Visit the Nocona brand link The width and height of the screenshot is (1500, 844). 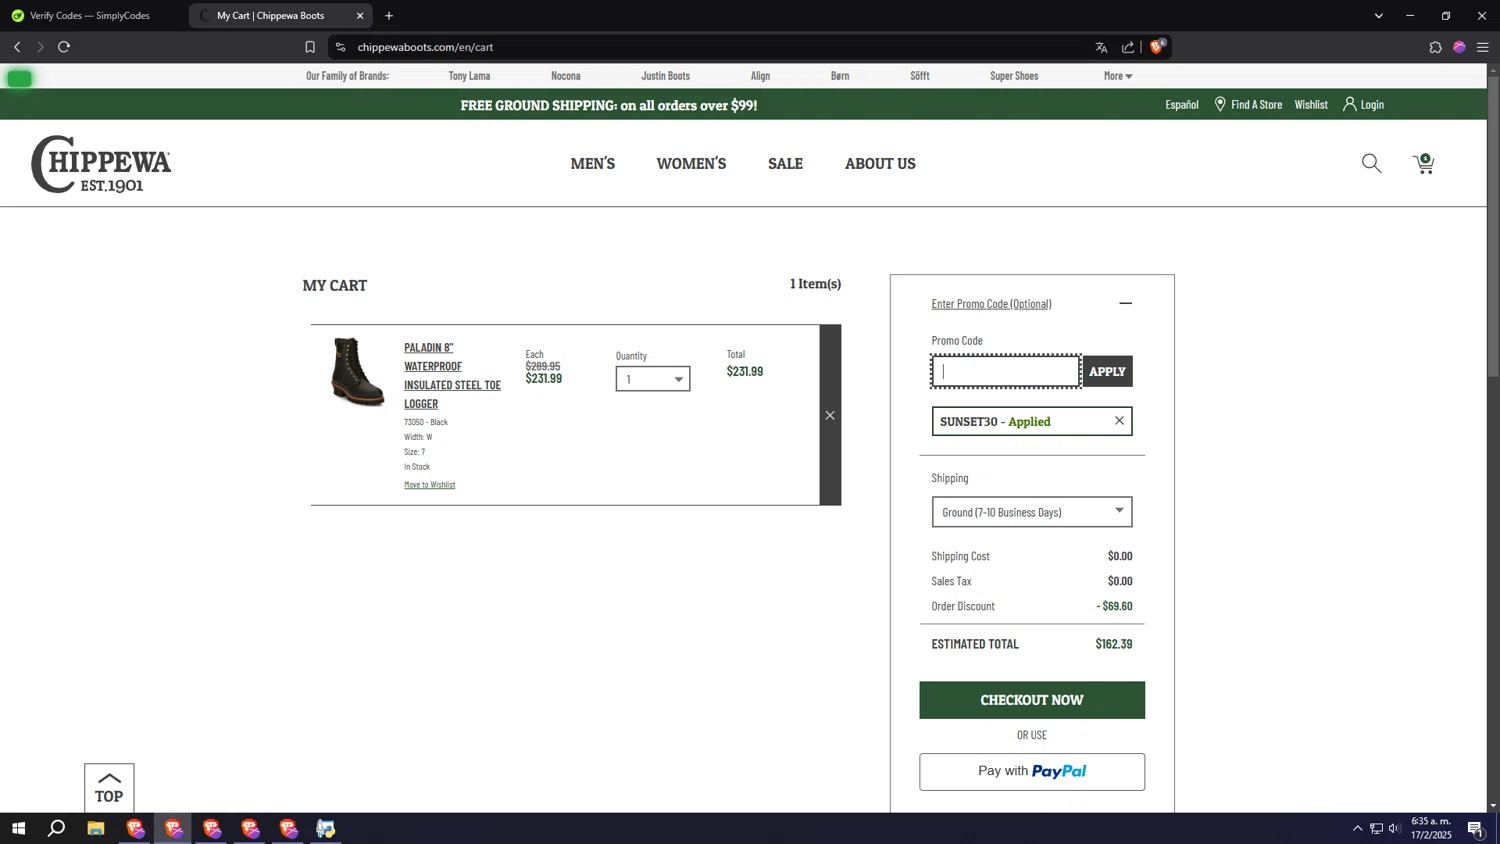click(566, 76)
